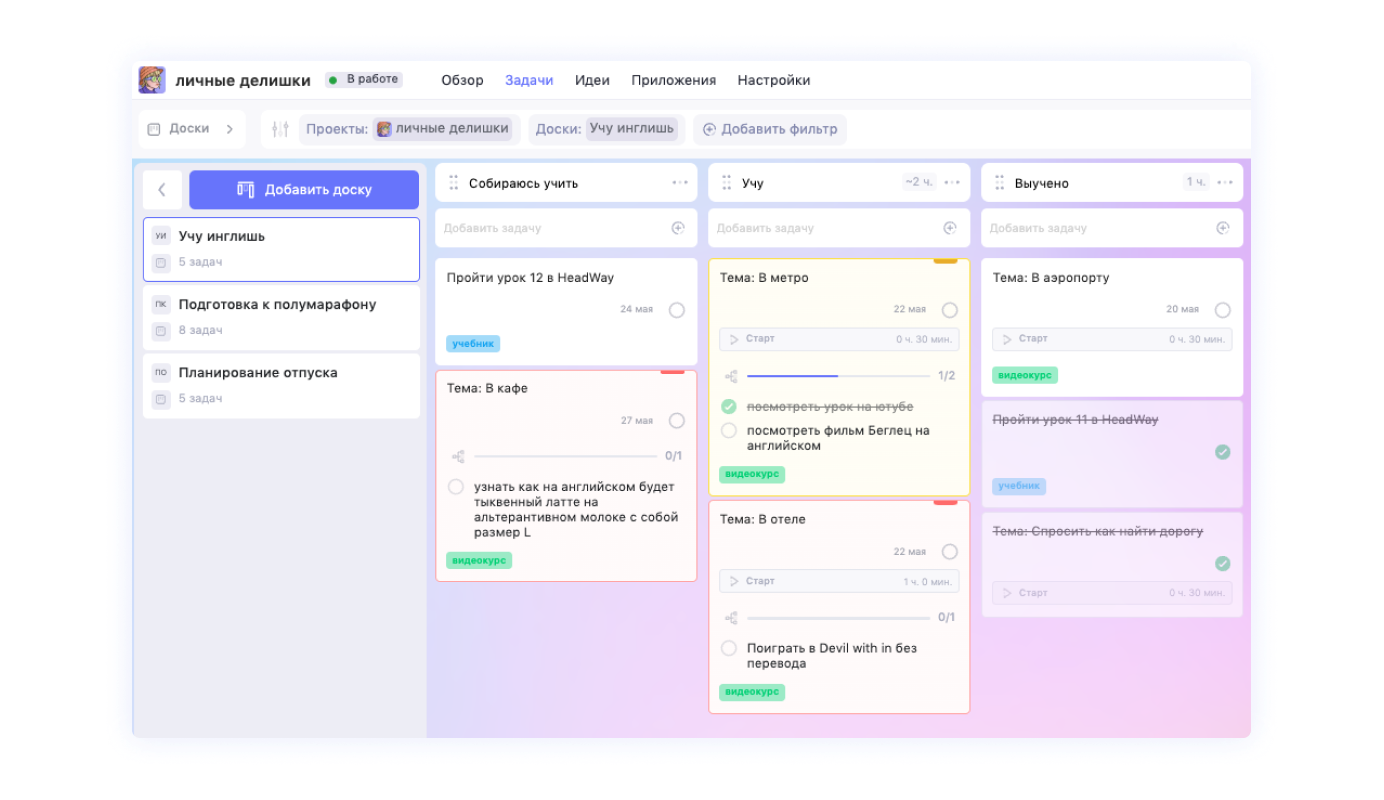This screenshot has height=800, width=1384.
Task: Click the project avatar icon
Action: pyautogui.click(x=152, y=80)
